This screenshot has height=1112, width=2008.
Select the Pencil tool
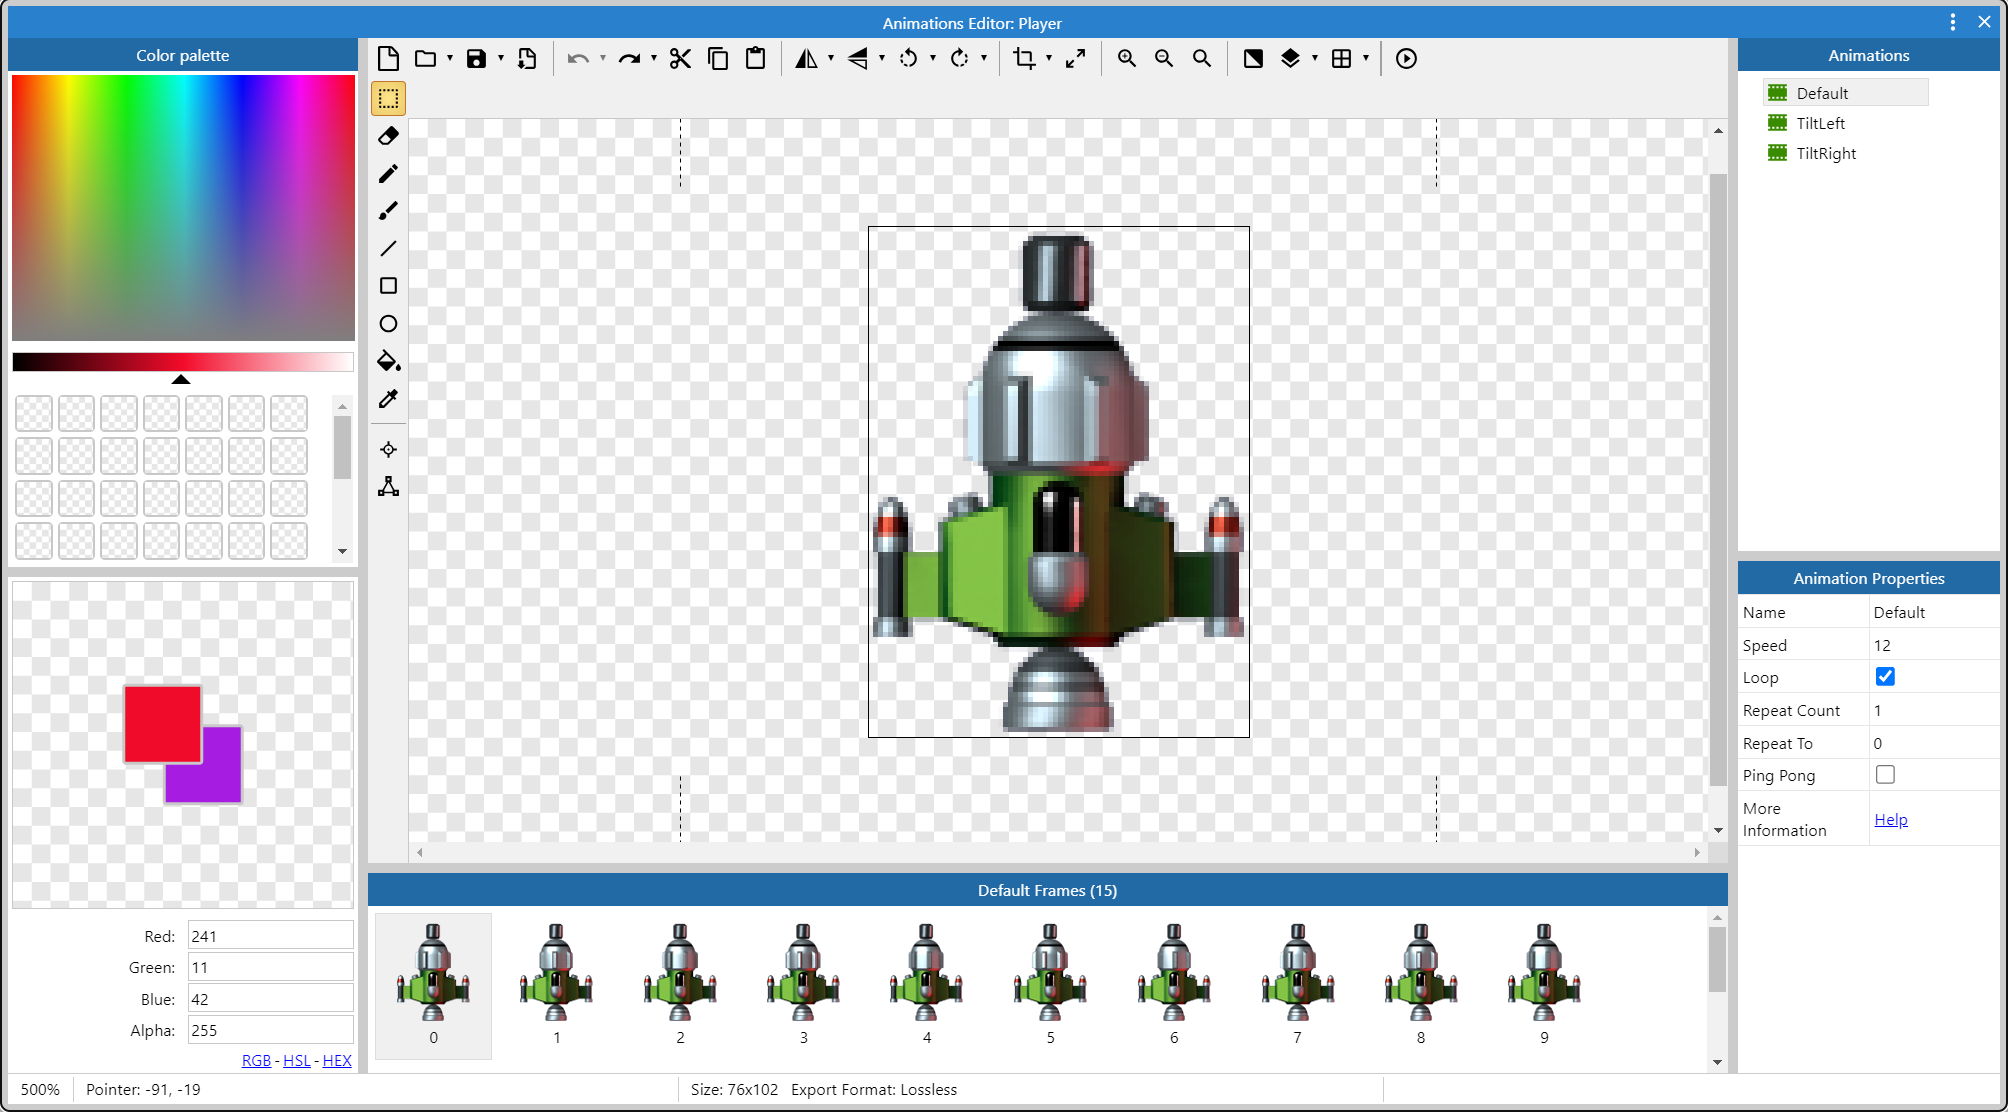coord(388,174)
